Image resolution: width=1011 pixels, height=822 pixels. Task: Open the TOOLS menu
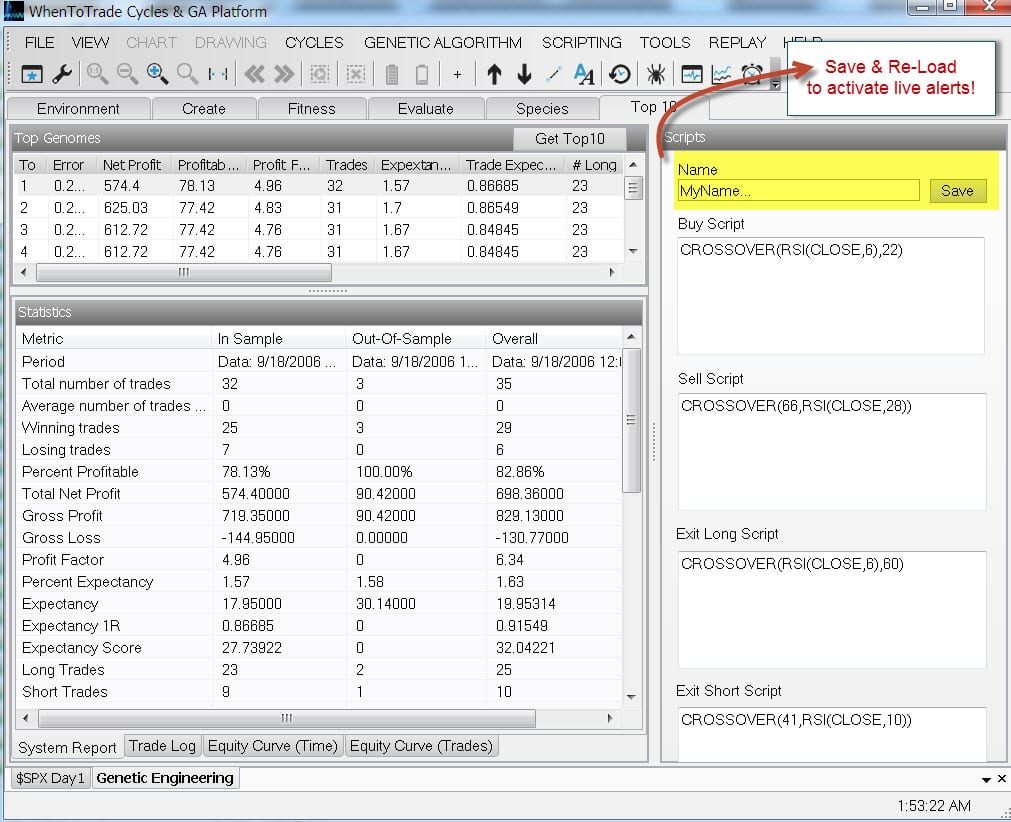tap(665, 43)
